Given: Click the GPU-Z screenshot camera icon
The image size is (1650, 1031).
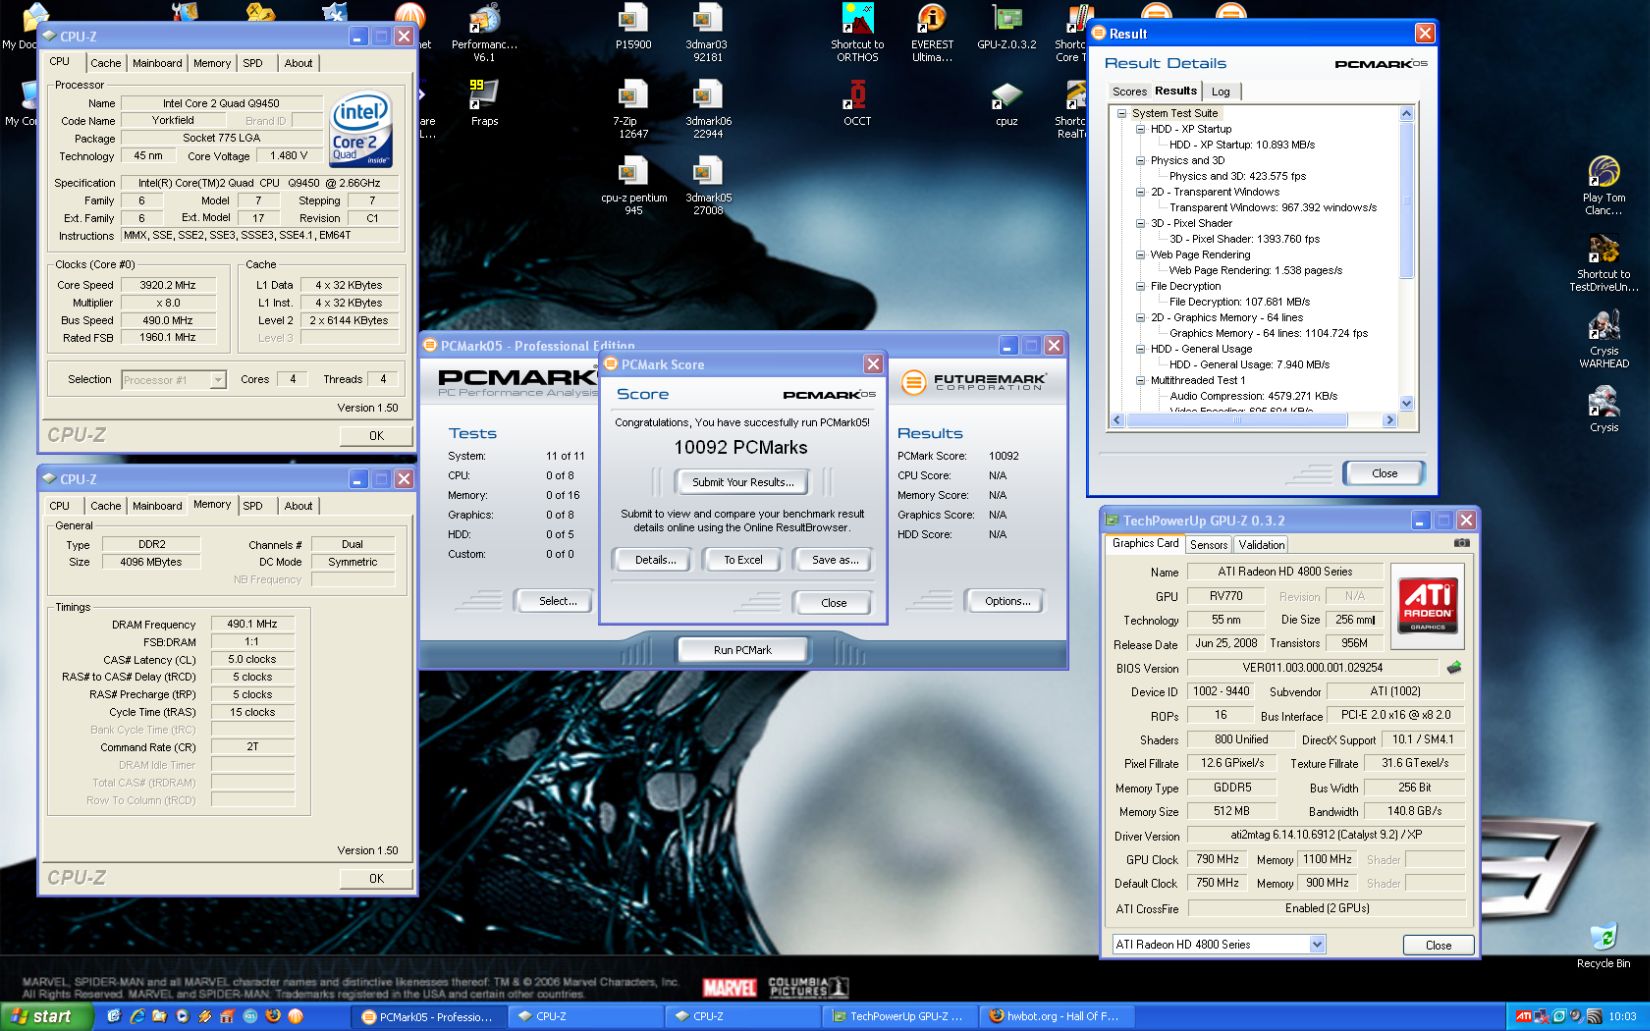Looking at the screenshot, I should [1461, 543].
